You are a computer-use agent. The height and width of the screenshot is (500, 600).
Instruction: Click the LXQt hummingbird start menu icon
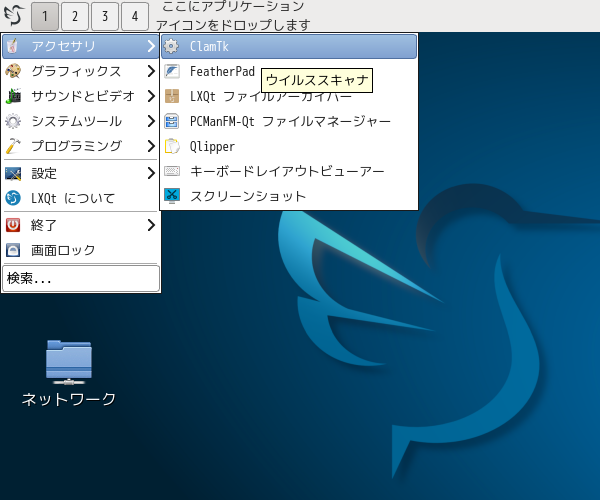coord(14,15)
